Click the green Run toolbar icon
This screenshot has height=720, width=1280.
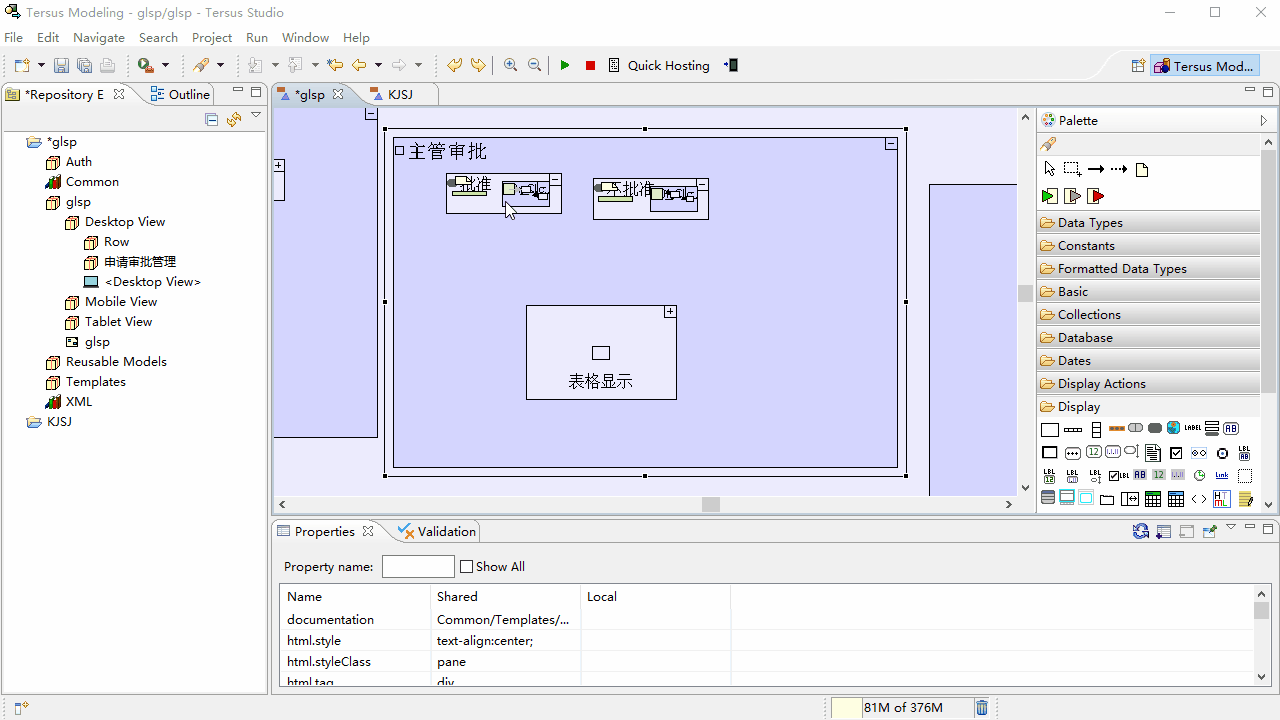coord(565,65)
